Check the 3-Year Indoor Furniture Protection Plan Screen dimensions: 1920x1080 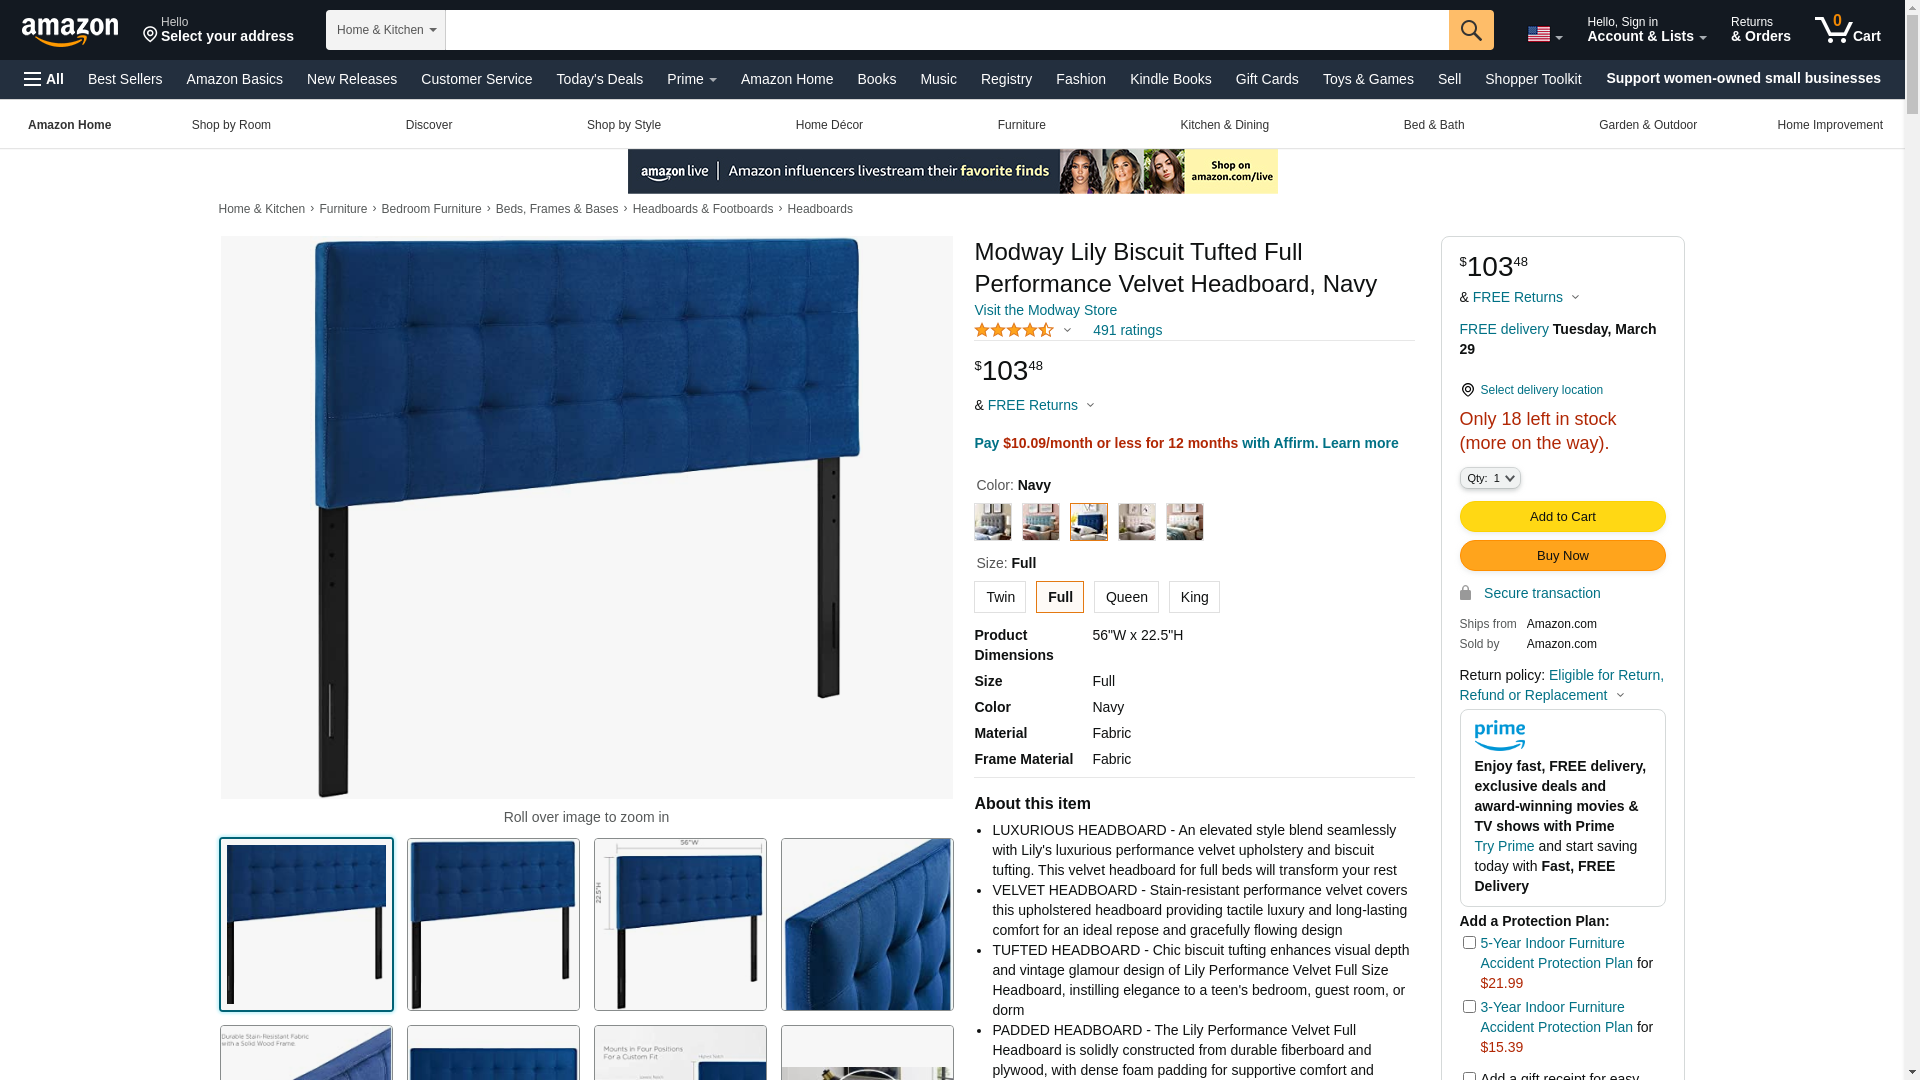1469,1007
